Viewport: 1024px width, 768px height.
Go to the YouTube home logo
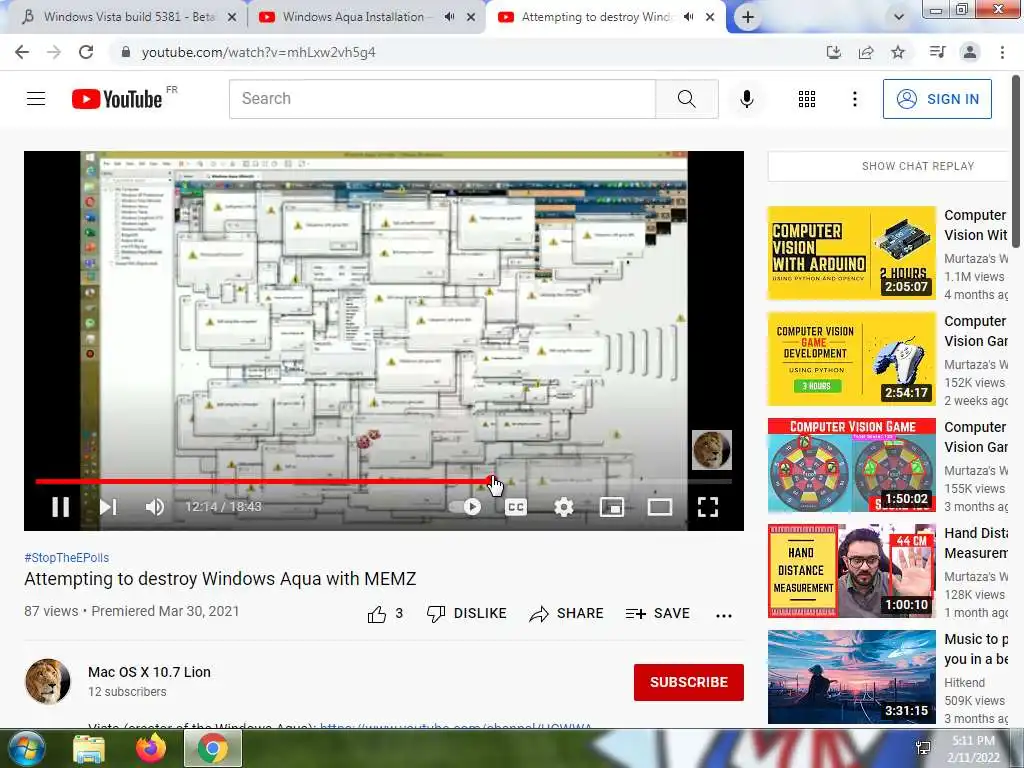[117, 99]
